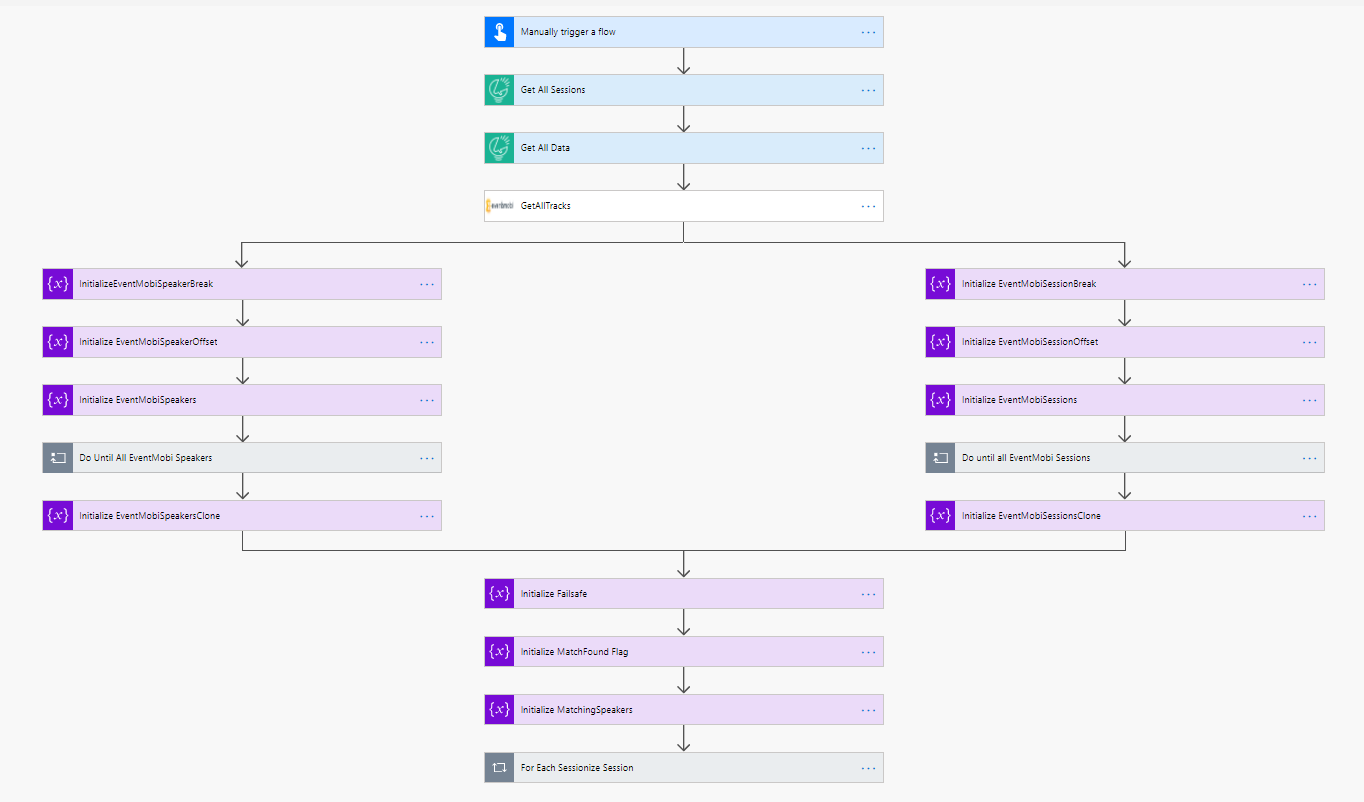Click the Initialize MatchingSpeakers variable icon

499,710
